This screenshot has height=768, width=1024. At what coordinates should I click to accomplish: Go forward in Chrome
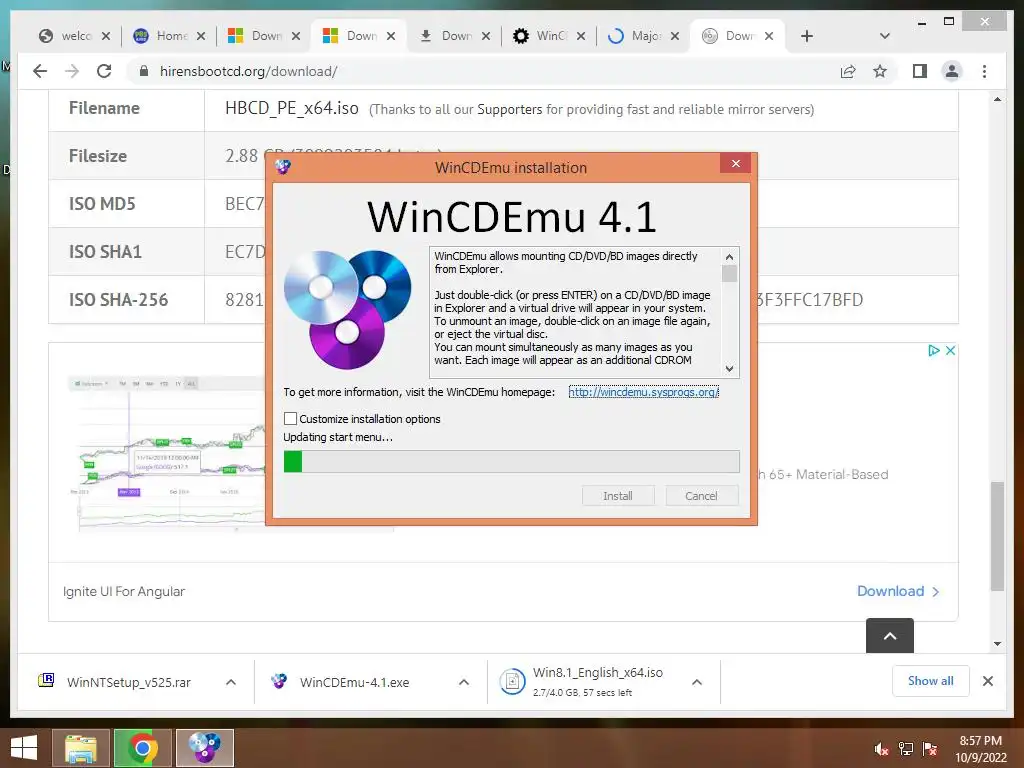[x=72, y=71]
